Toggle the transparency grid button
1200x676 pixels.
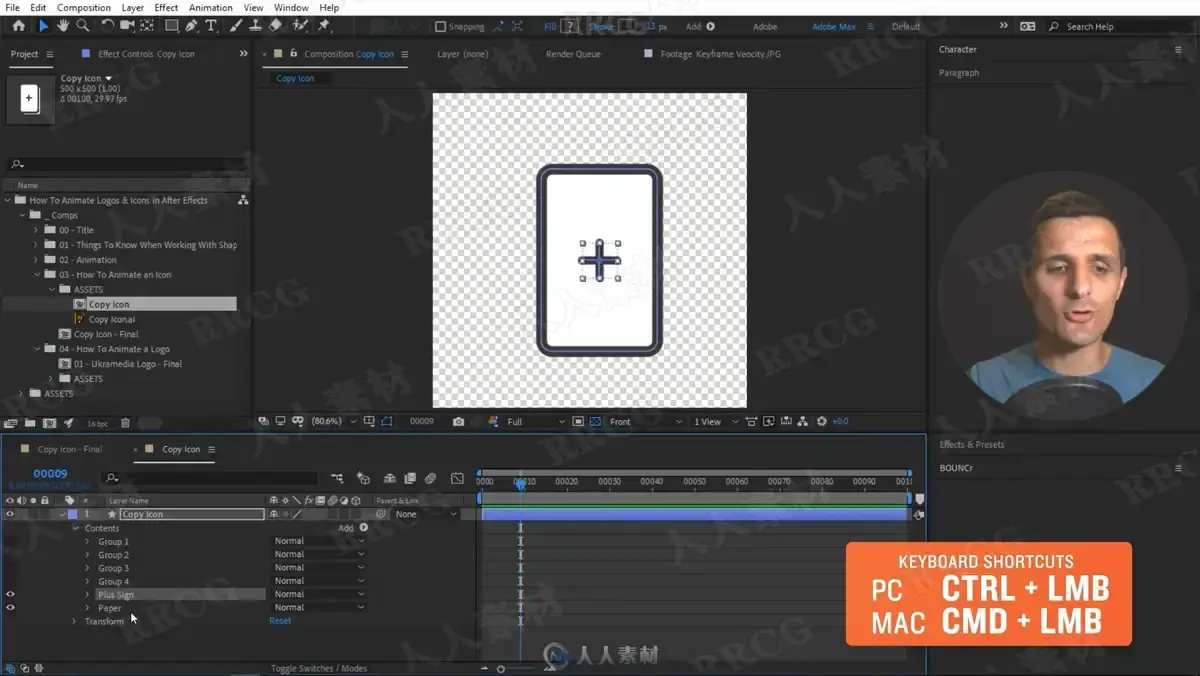click(595, 422)
